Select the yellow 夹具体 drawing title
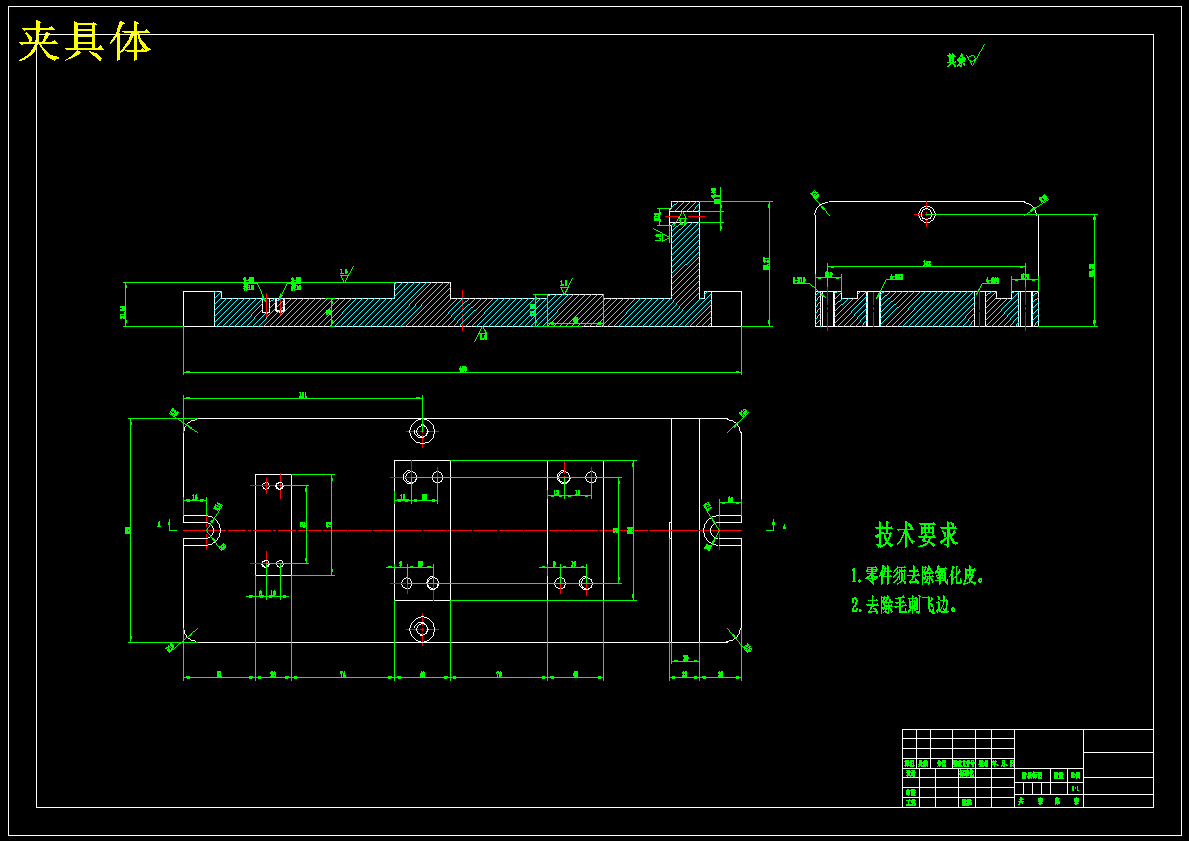1189x841 pixels. (85, 42)
